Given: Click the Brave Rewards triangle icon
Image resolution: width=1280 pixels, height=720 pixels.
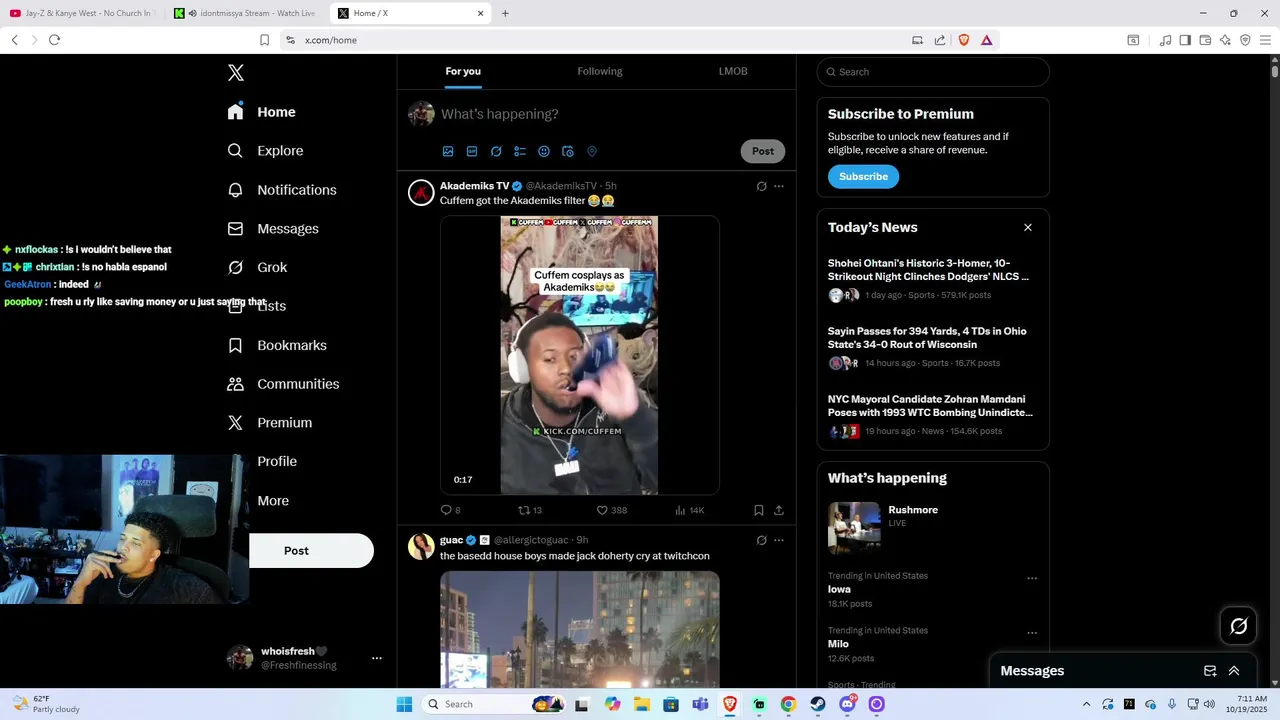Looking at the screenshot, I should point(986,40).
